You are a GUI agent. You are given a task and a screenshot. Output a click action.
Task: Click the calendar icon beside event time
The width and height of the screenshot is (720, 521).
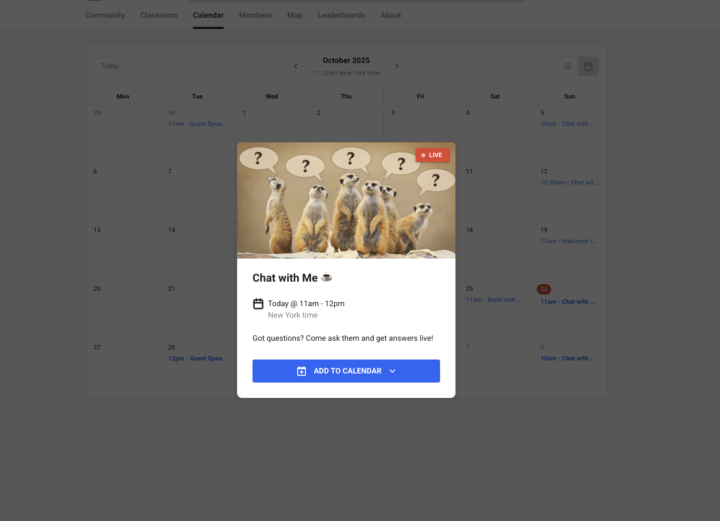[x=258, y=304]
